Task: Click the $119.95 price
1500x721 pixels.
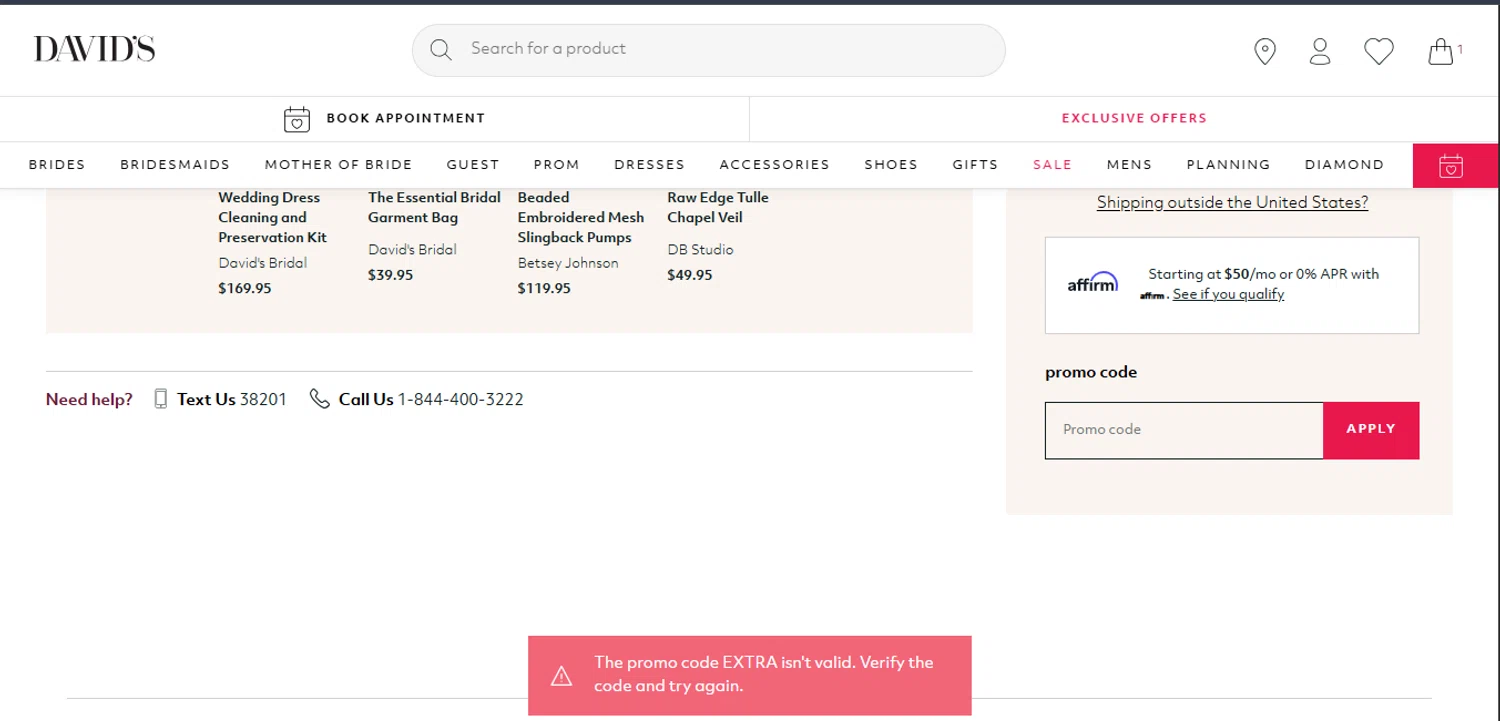Action: pyautogui.click(x=544, y=289)
